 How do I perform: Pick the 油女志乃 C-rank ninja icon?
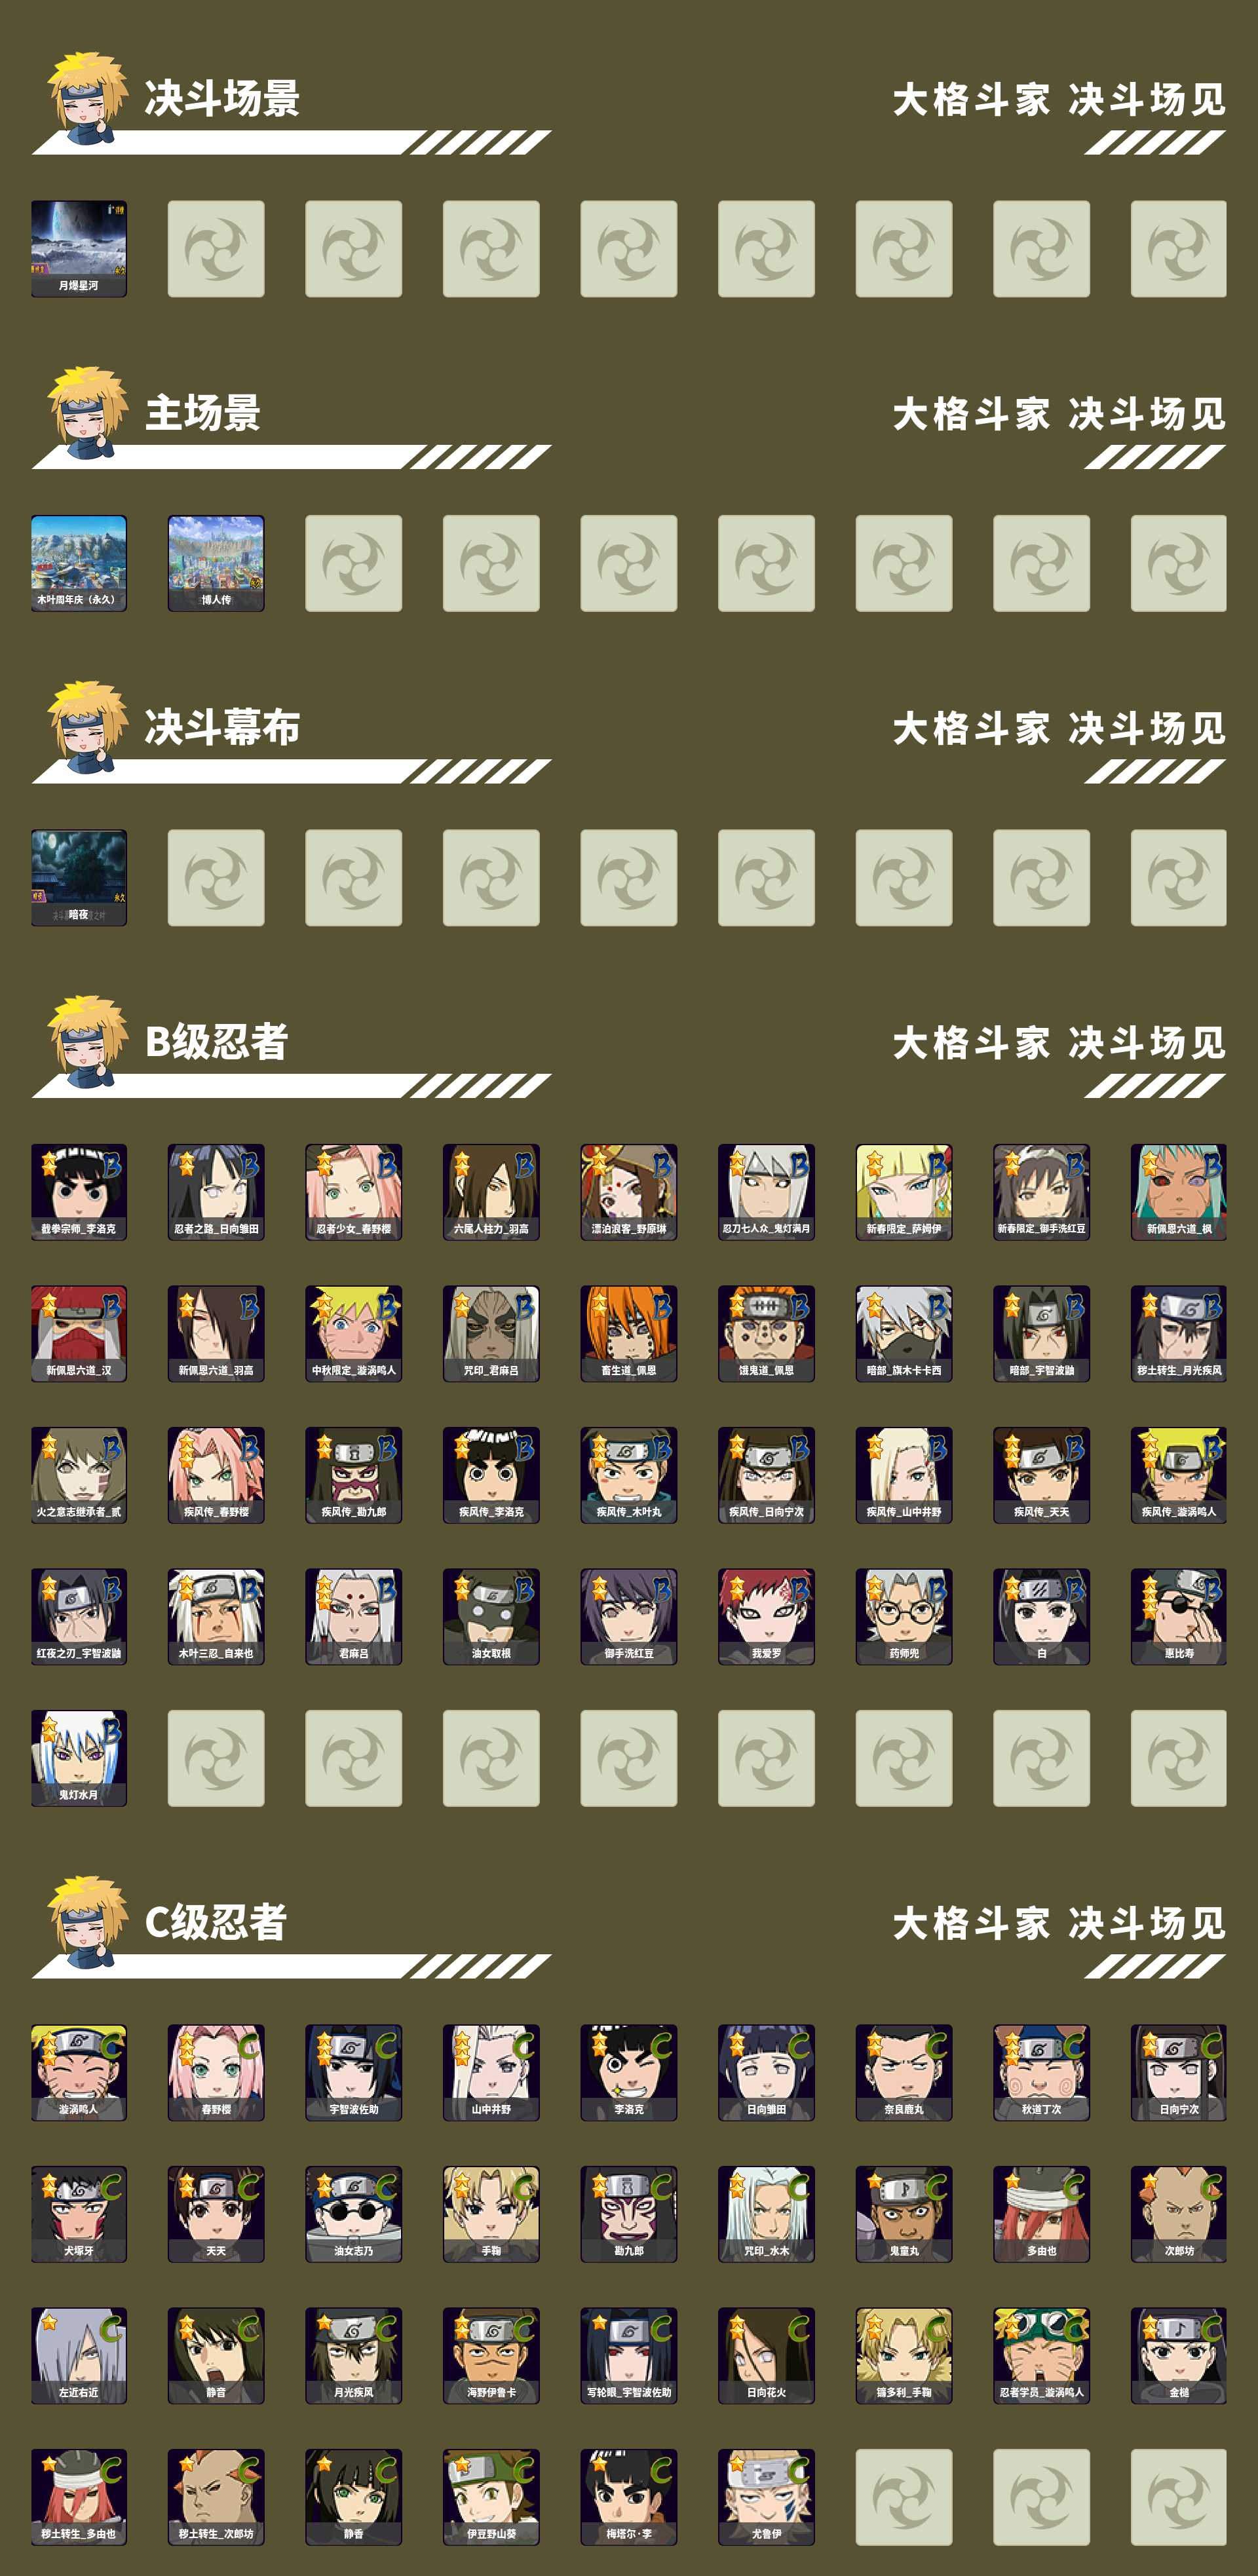(x=354, y=2213)
